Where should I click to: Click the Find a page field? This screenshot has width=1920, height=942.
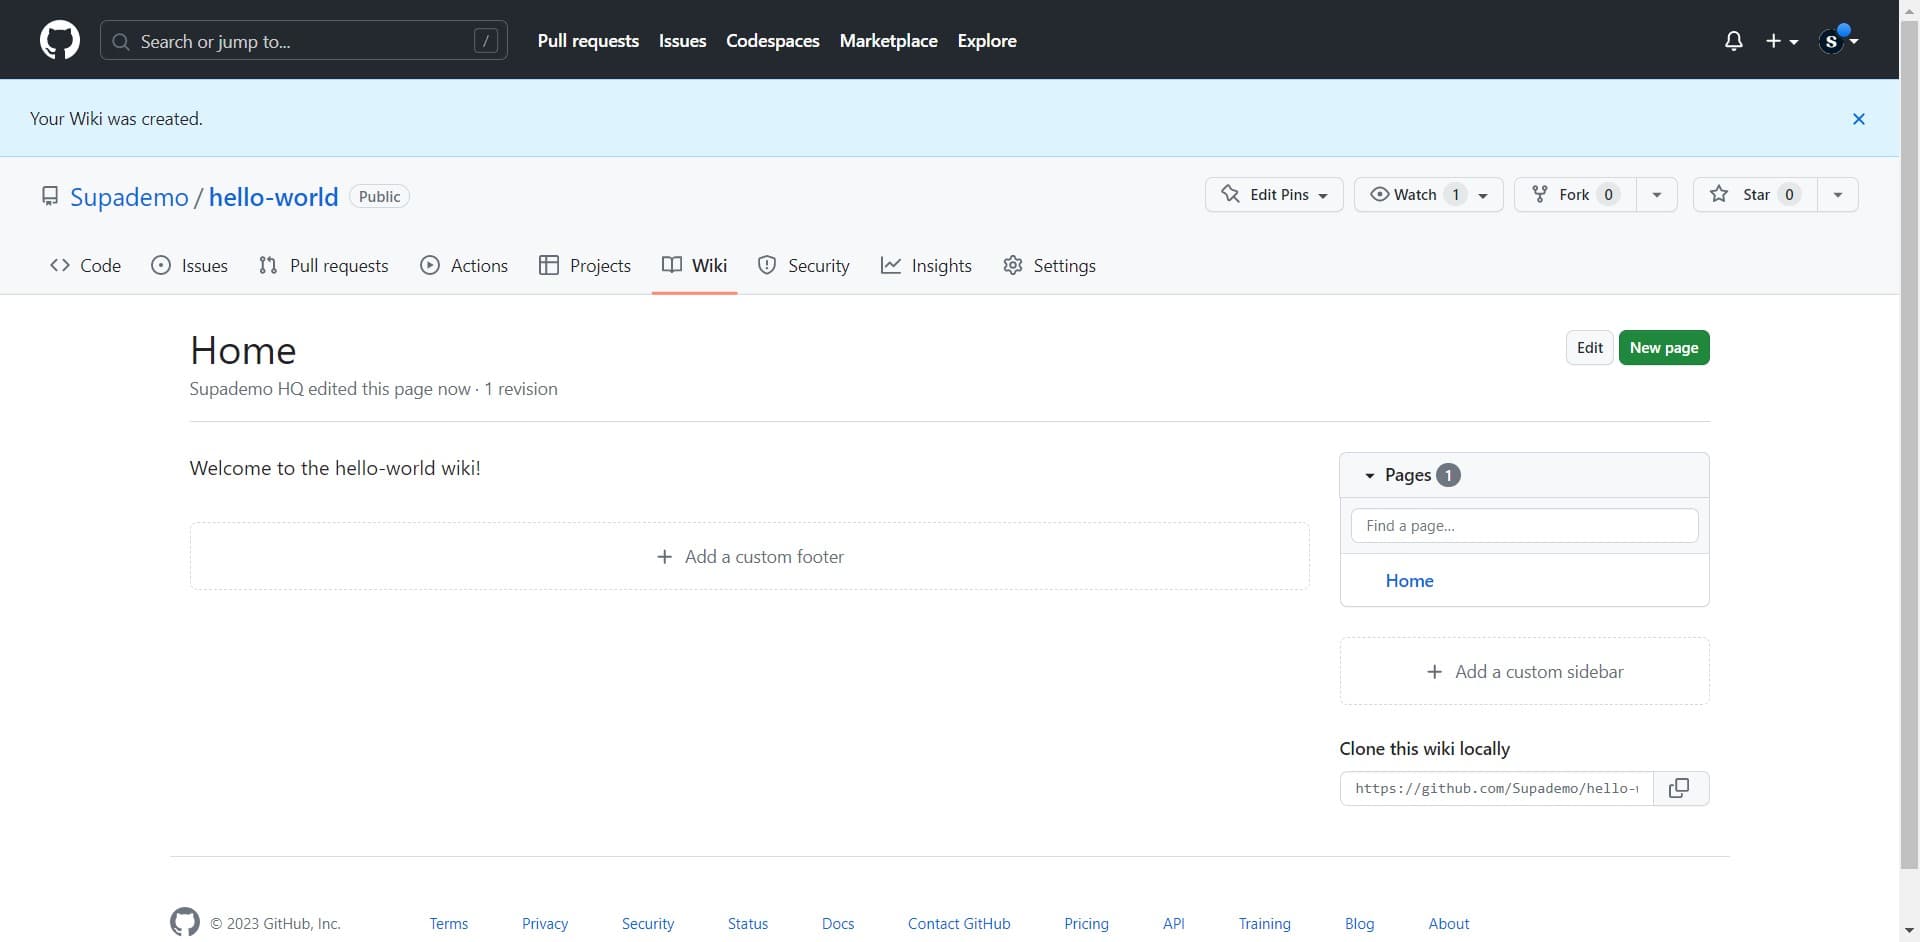click(x=1524, y=525)
